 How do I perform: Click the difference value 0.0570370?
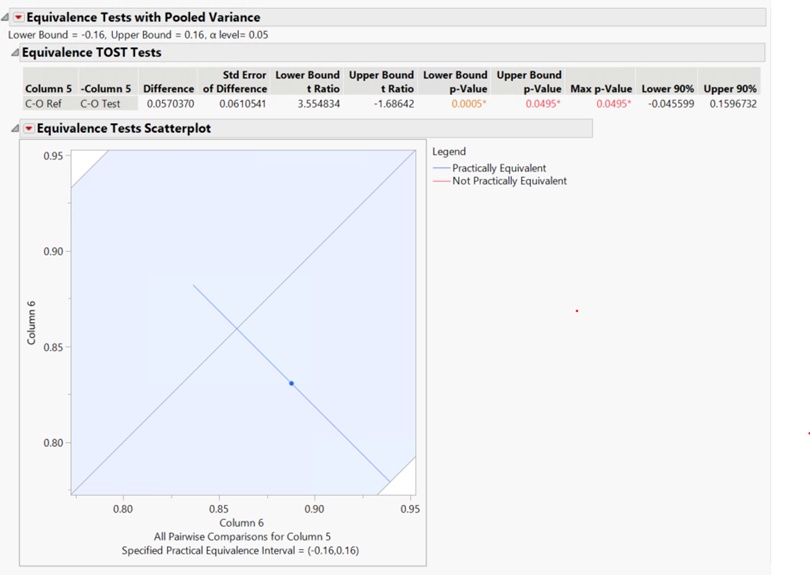point(170,104)
